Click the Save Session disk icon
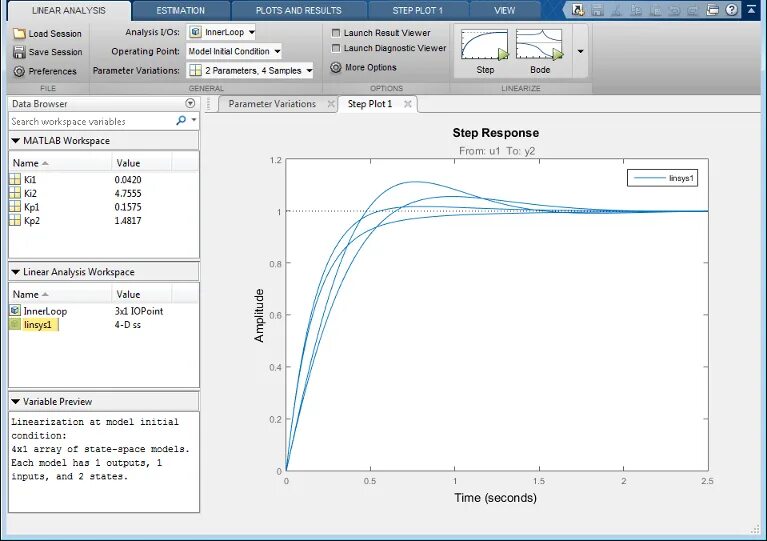 tap(19, 52)
